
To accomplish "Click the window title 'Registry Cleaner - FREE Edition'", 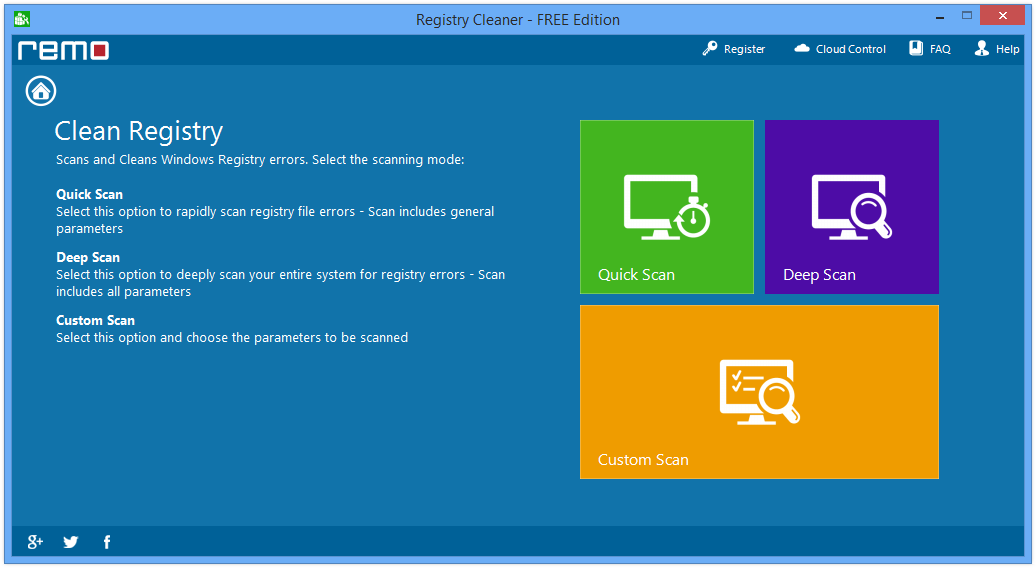I will (x=518, y=20).
